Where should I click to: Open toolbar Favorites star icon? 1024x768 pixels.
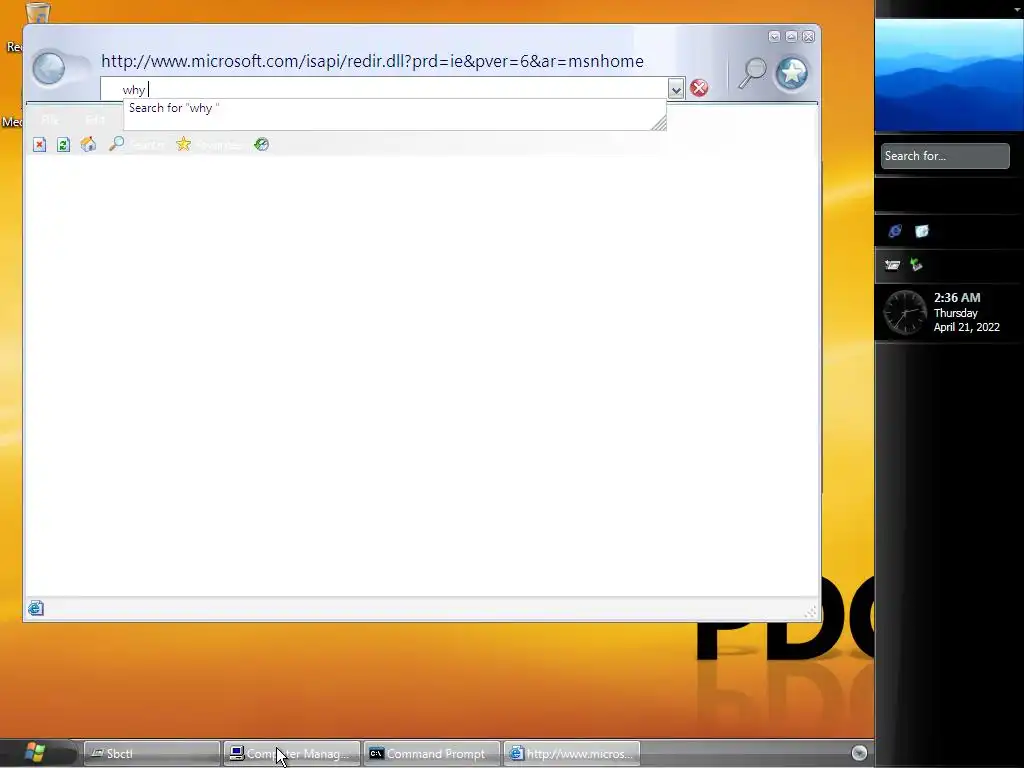click(184, 144)
